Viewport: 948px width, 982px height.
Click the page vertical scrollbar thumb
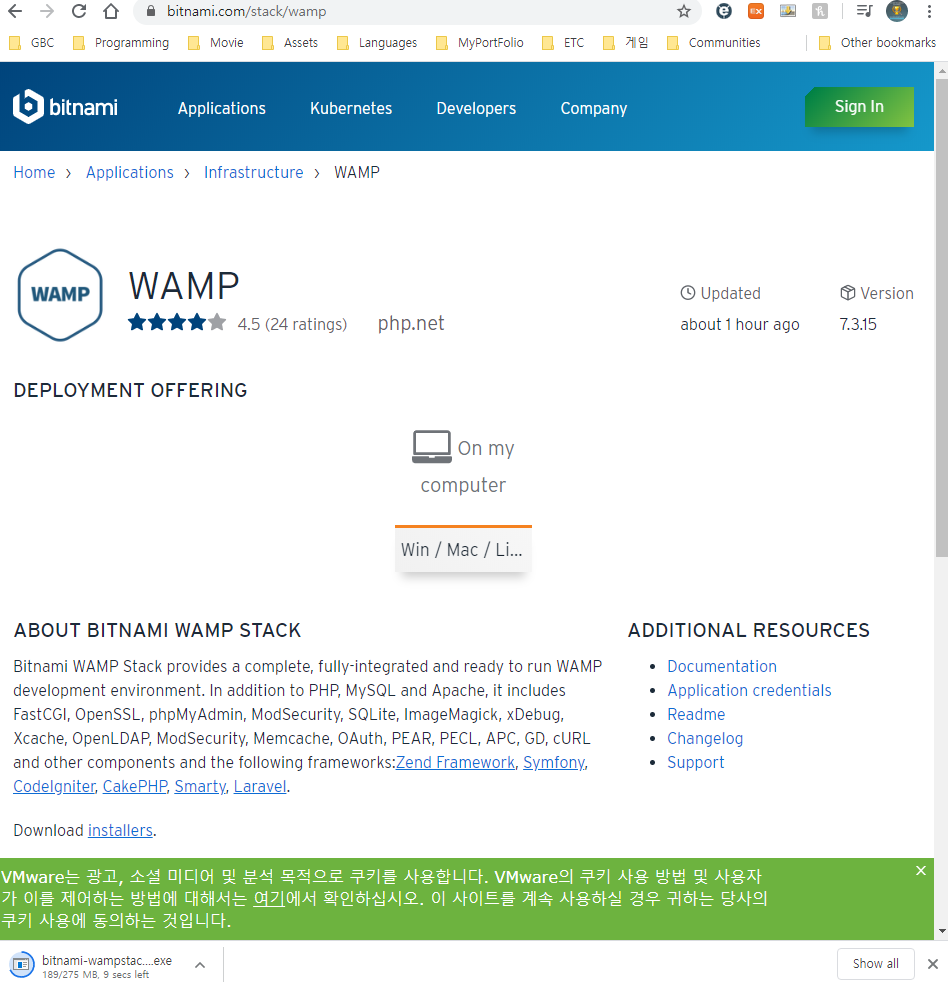tap(942, 318)
